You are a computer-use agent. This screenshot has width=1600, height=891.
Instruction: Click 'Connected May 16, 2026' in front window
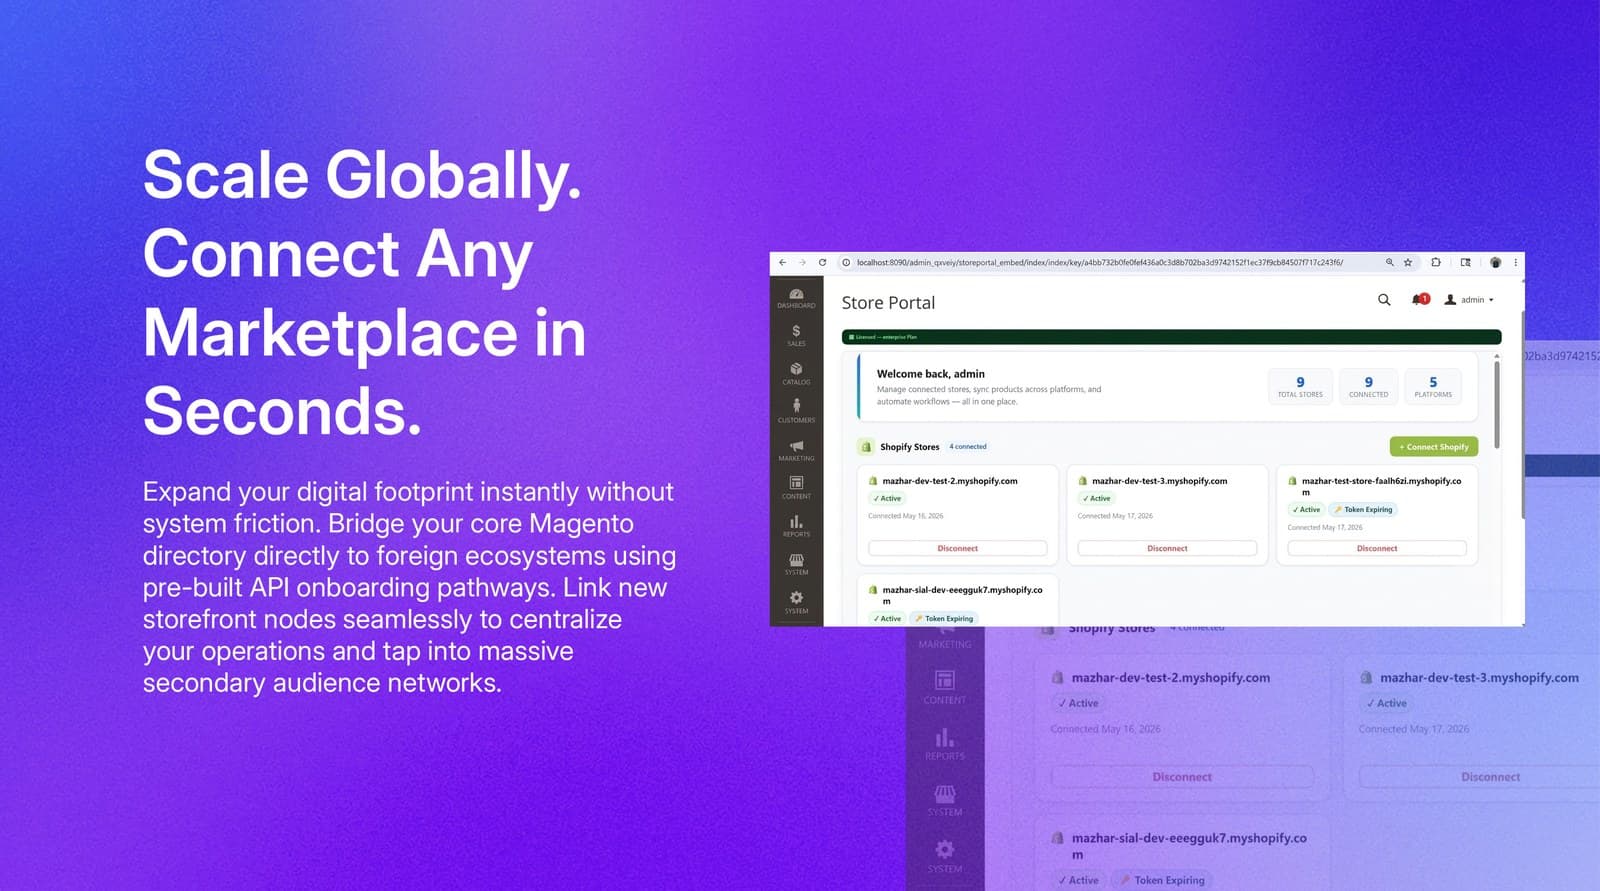pos(905,516)
